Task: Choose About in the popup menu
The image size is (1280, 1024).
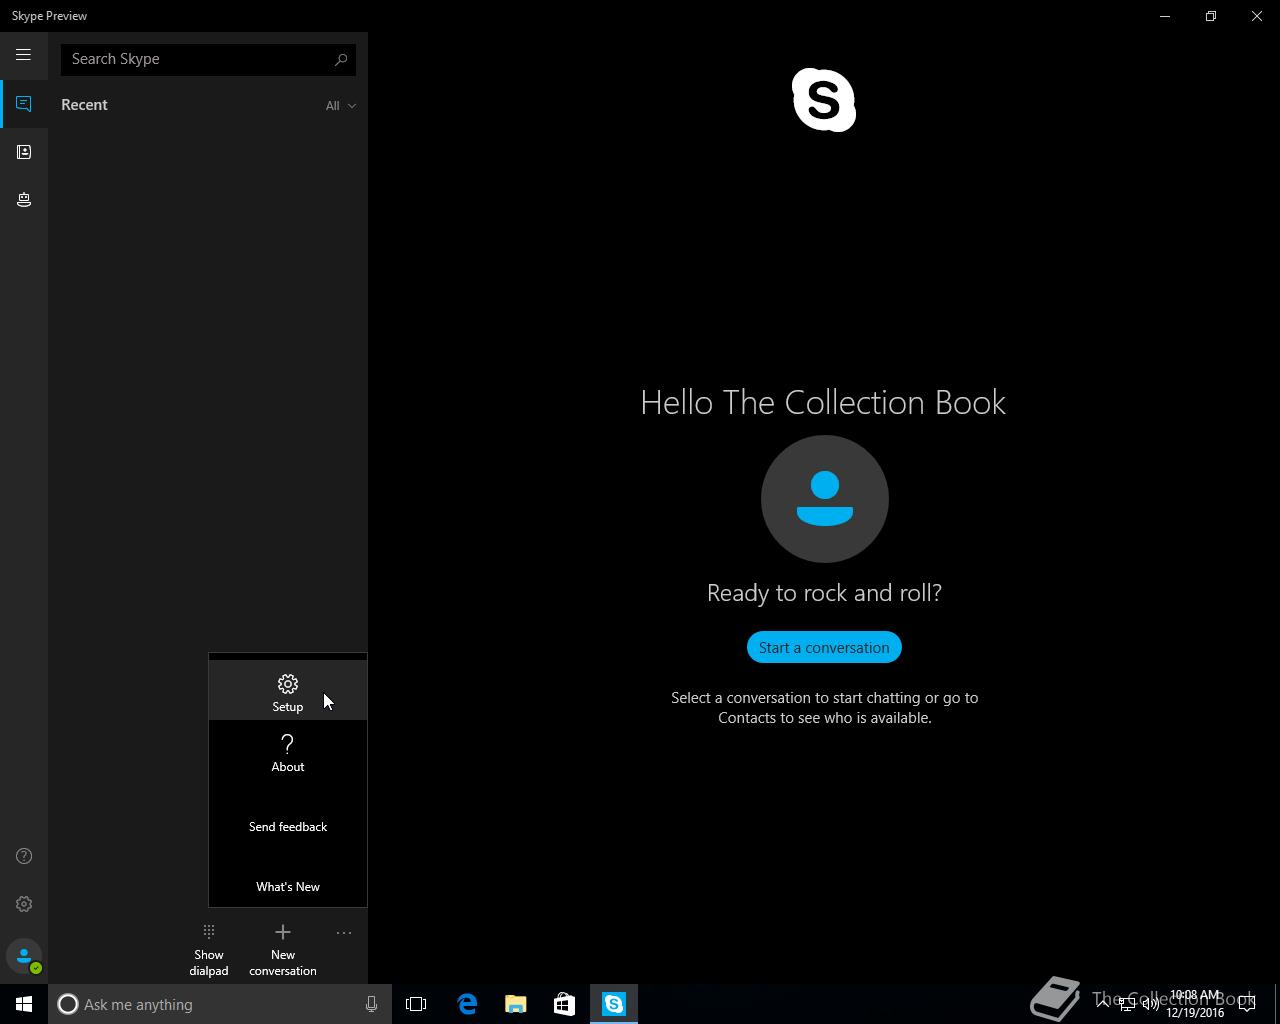Action: coord(288,752)
